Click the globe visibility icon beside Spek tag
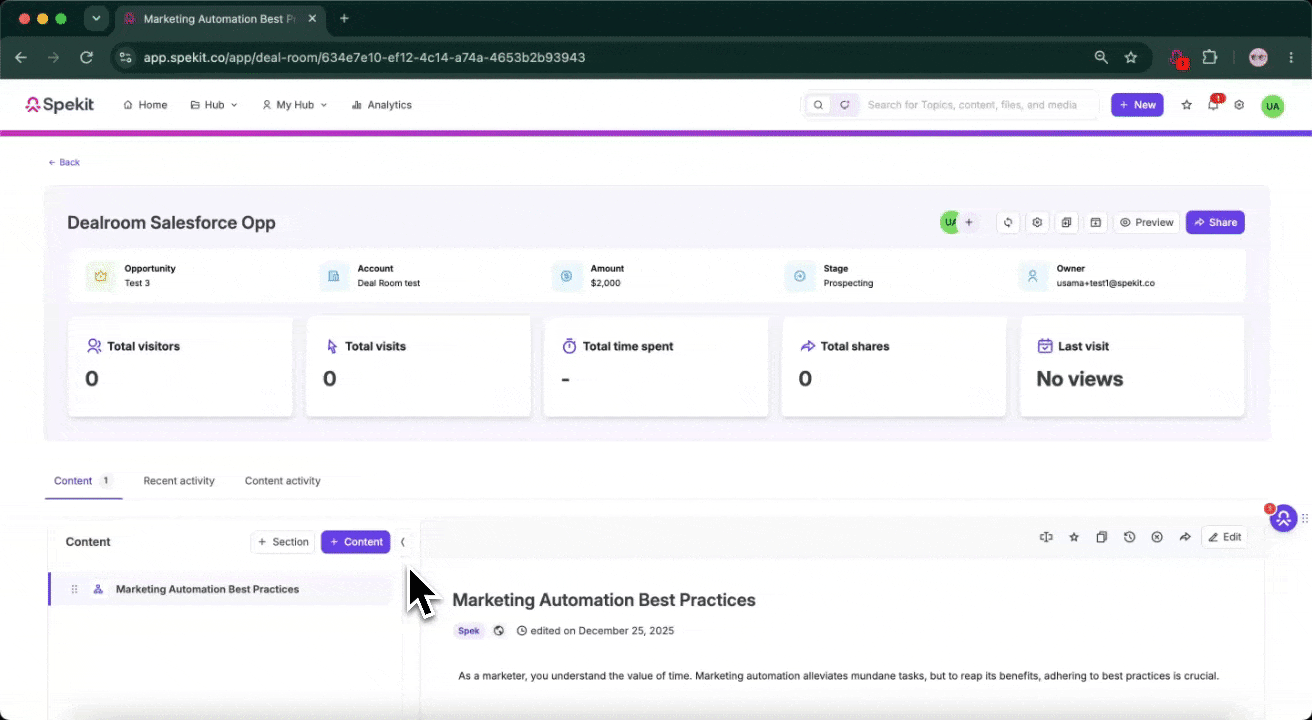Screen dimensions: 1312x720 point(499,631)
